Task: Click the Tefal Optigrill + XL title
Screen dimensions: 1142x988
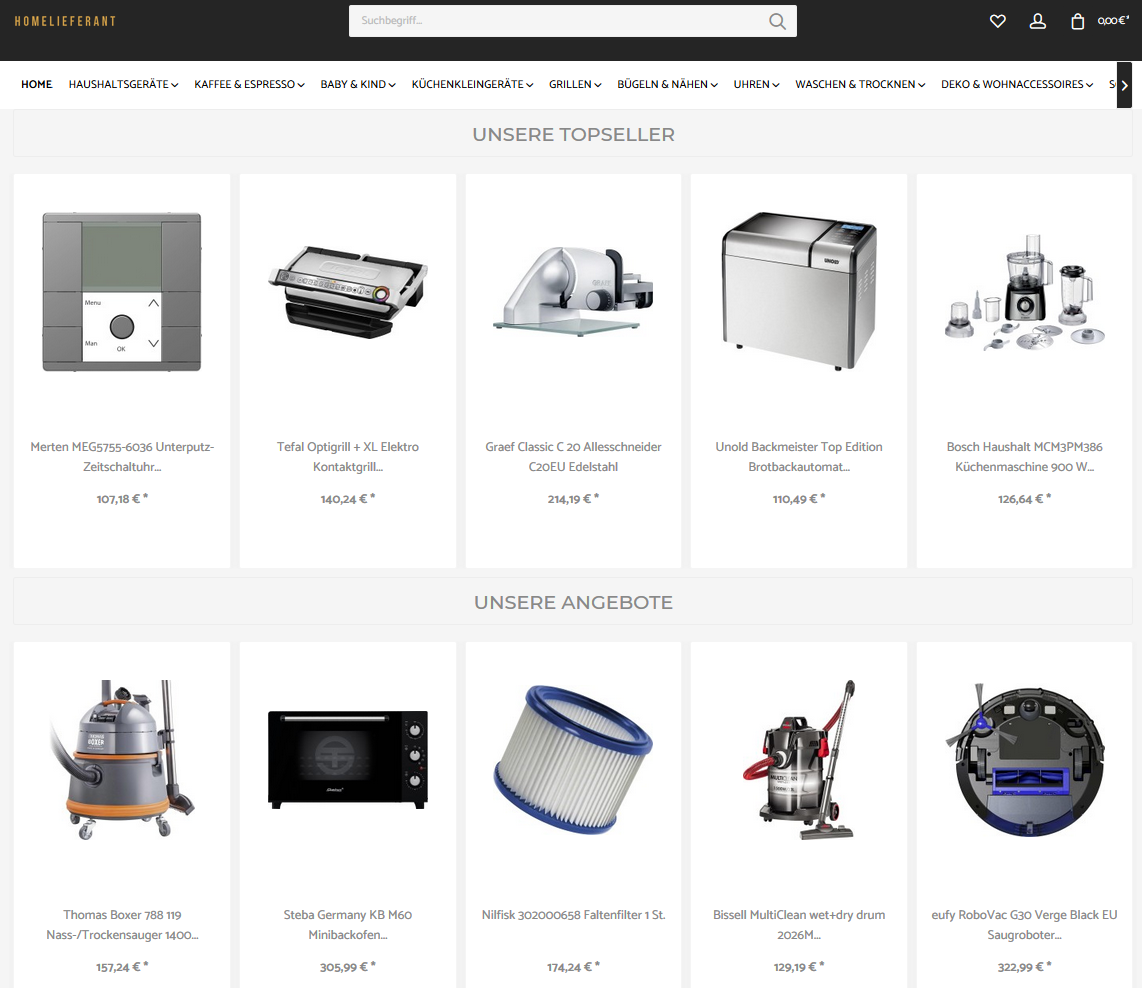Action: click(348, 457)
